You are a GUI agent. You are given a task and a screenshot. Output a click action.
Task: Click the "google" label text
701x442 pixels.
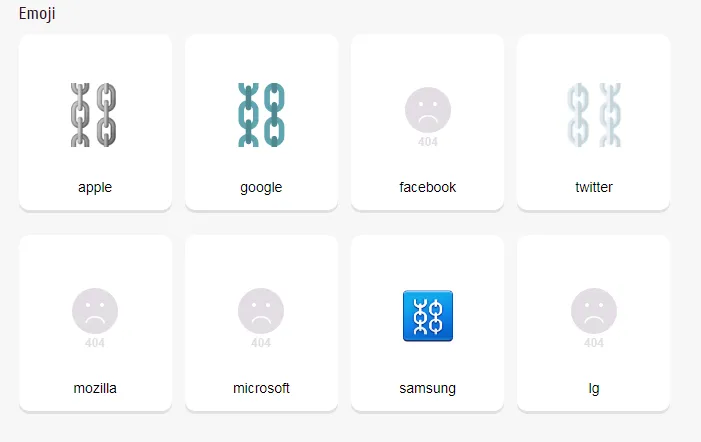tap(261, 187)
